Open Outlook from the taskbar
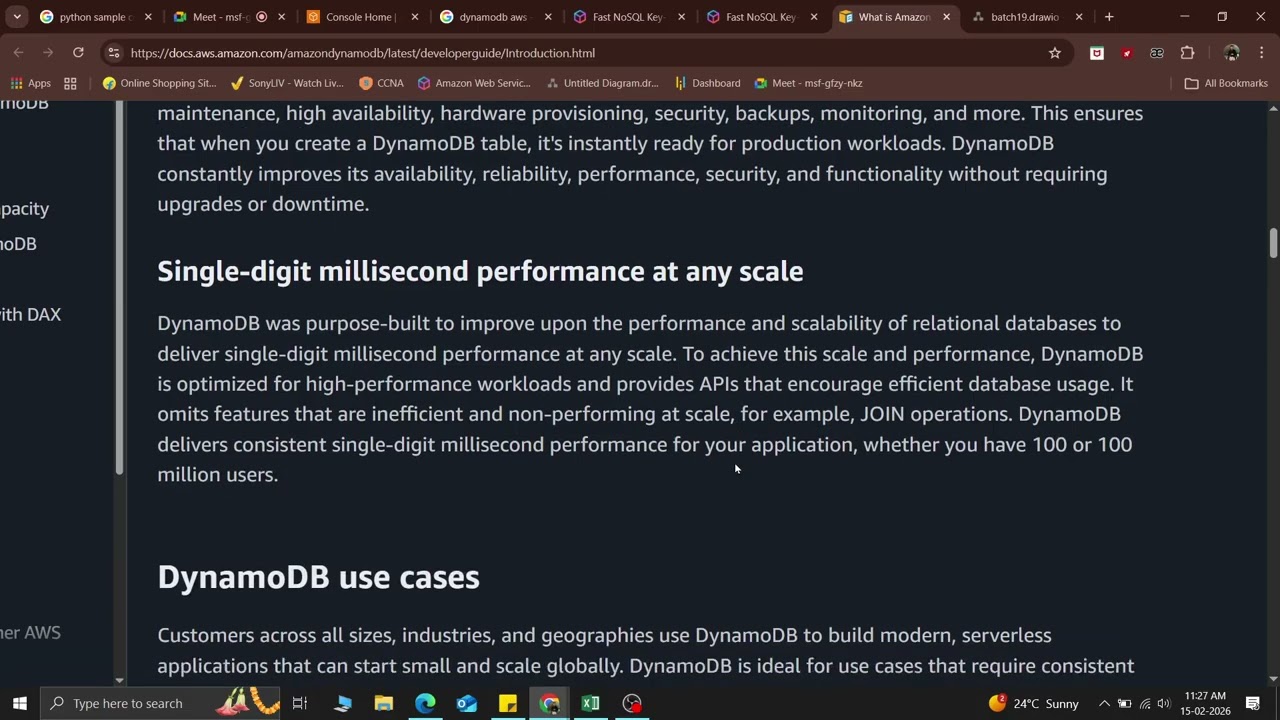The width and height of the screenshot is (1280, 720). [x=467, y=703]
